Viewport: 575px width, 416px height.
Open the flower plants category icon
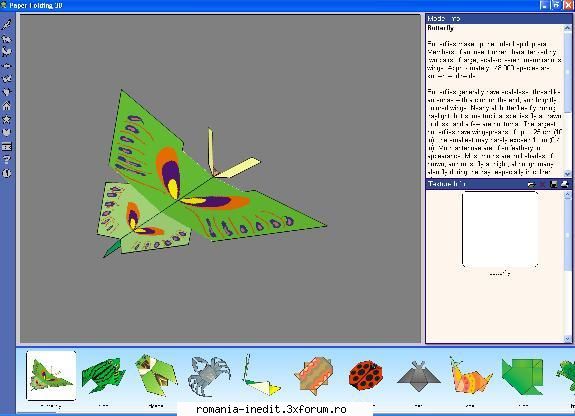click(7, 92)
